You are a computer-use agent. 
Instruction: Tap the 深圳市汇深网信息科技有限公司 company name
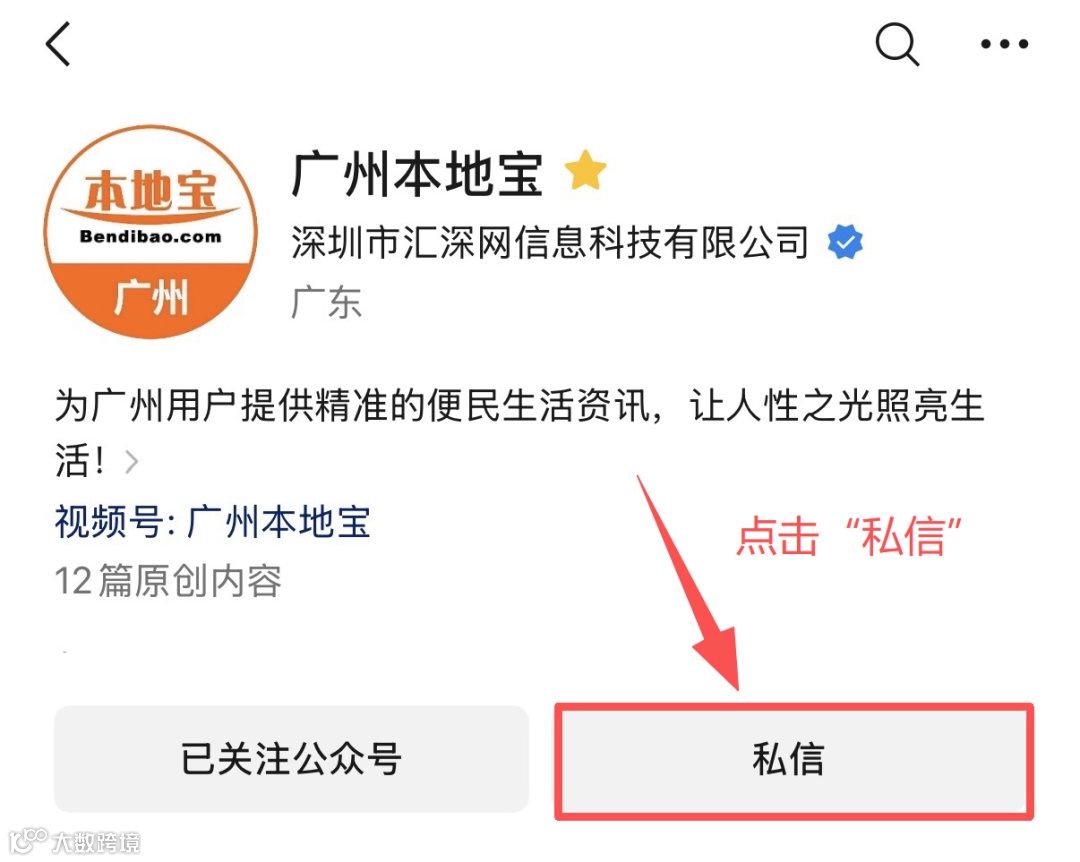[x=550, y=242]
